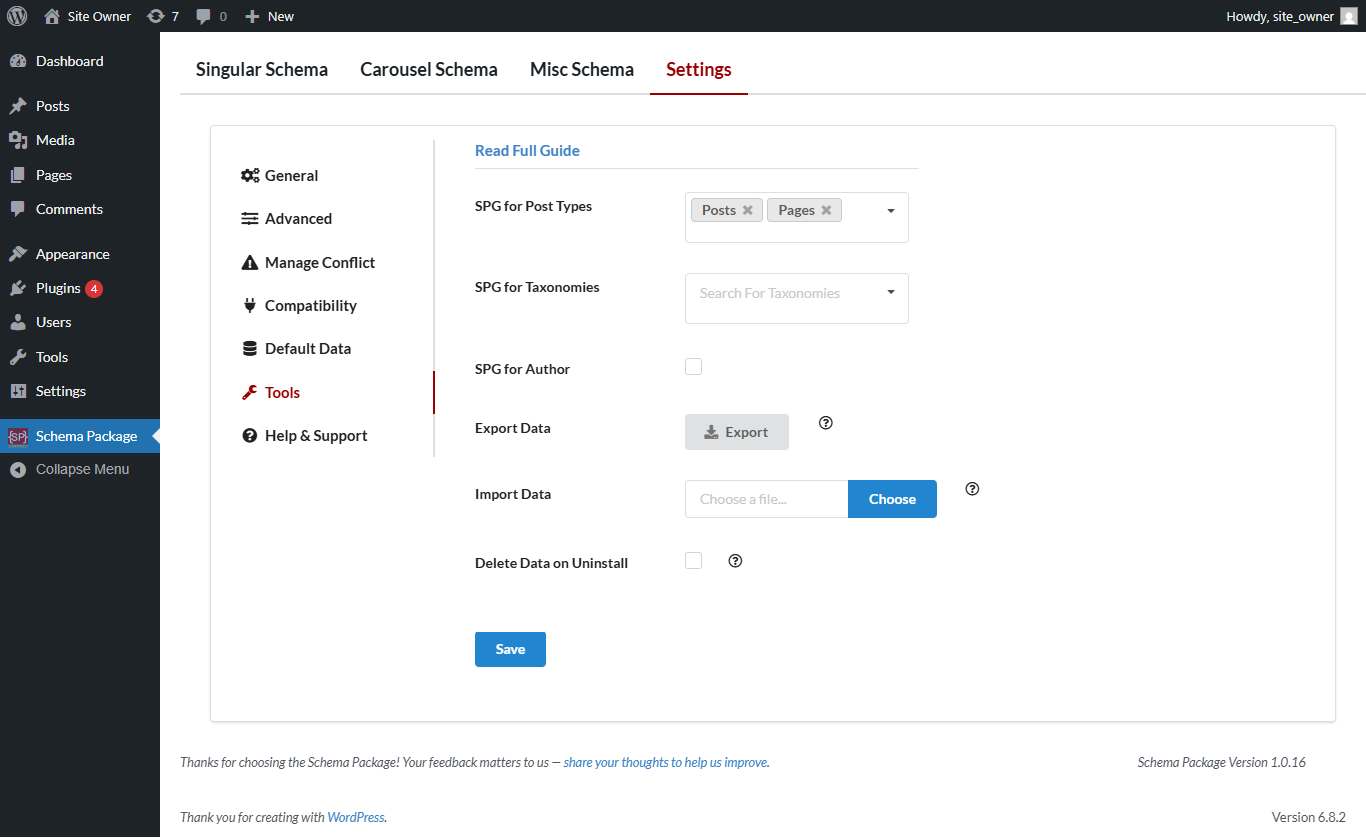Follow the share your thoughts link
The image size is (1366, 838).
tap(666, 762)
